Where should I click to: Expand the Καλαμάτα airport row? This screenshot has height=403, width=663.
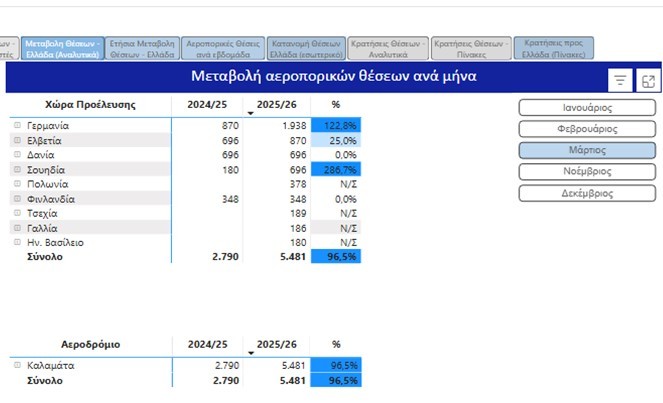point(16,366)
